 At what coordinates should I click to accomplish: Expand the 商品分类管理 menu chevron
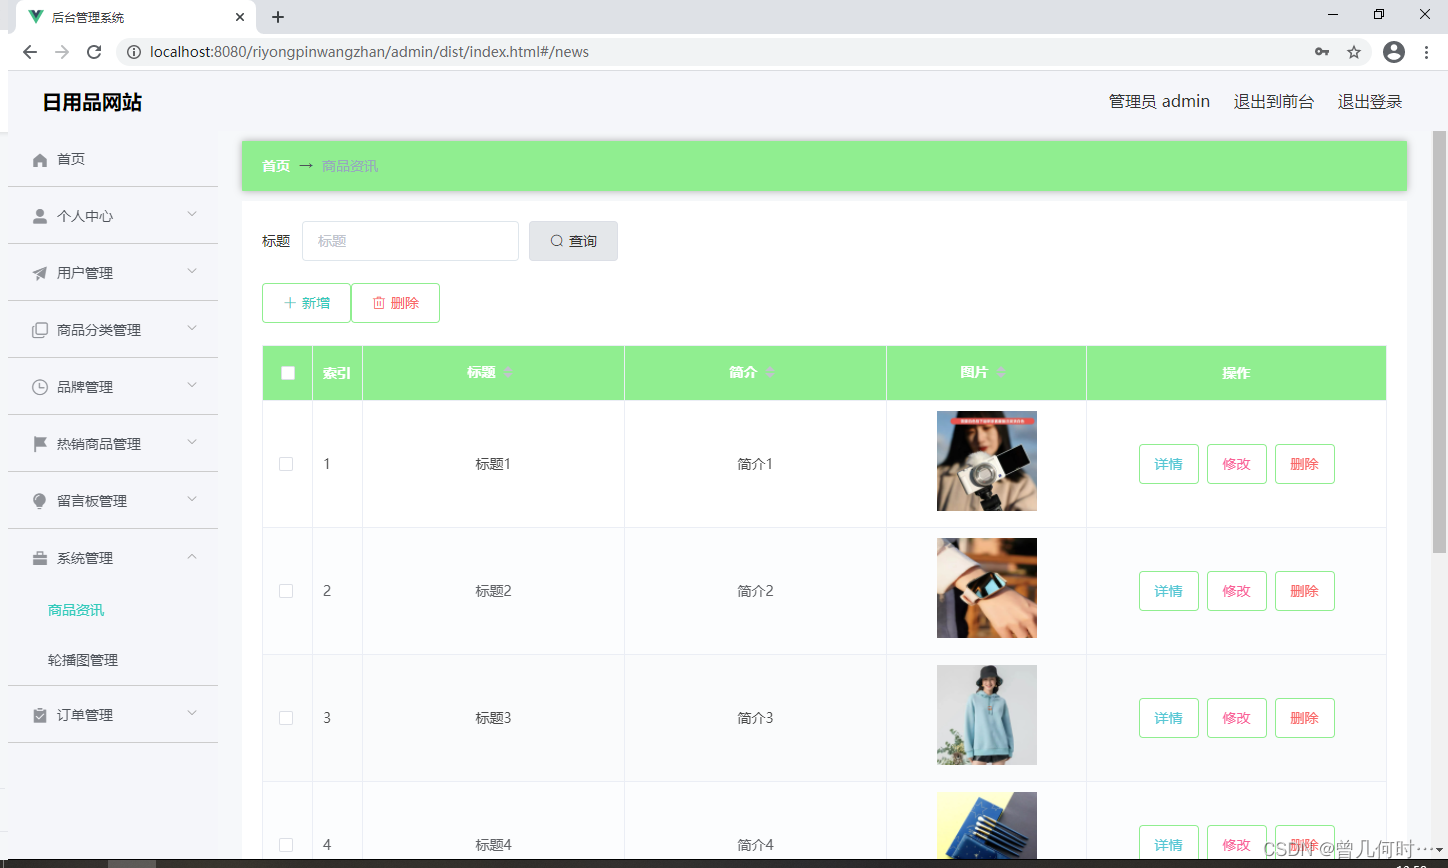[192, 329]
